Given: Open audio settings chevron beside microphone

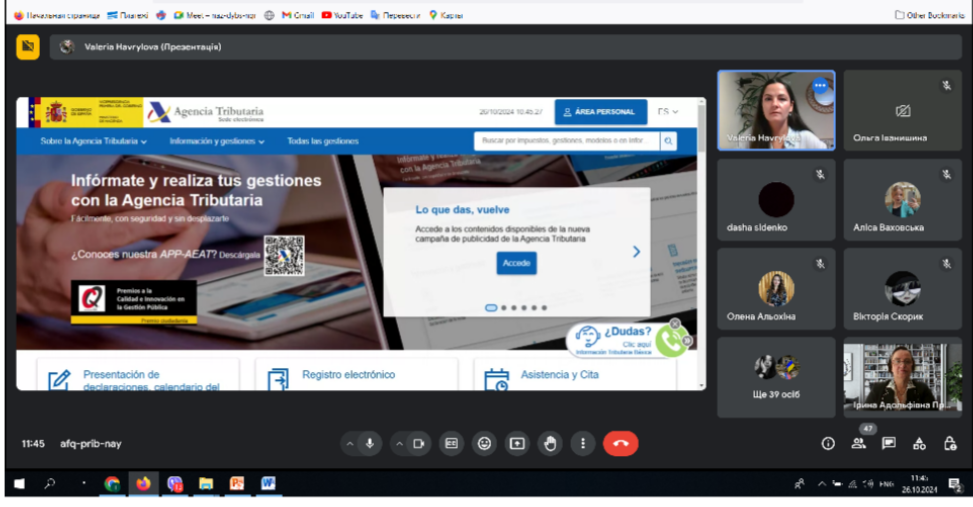Looking at the screenshot, I should tap(350, 444).
